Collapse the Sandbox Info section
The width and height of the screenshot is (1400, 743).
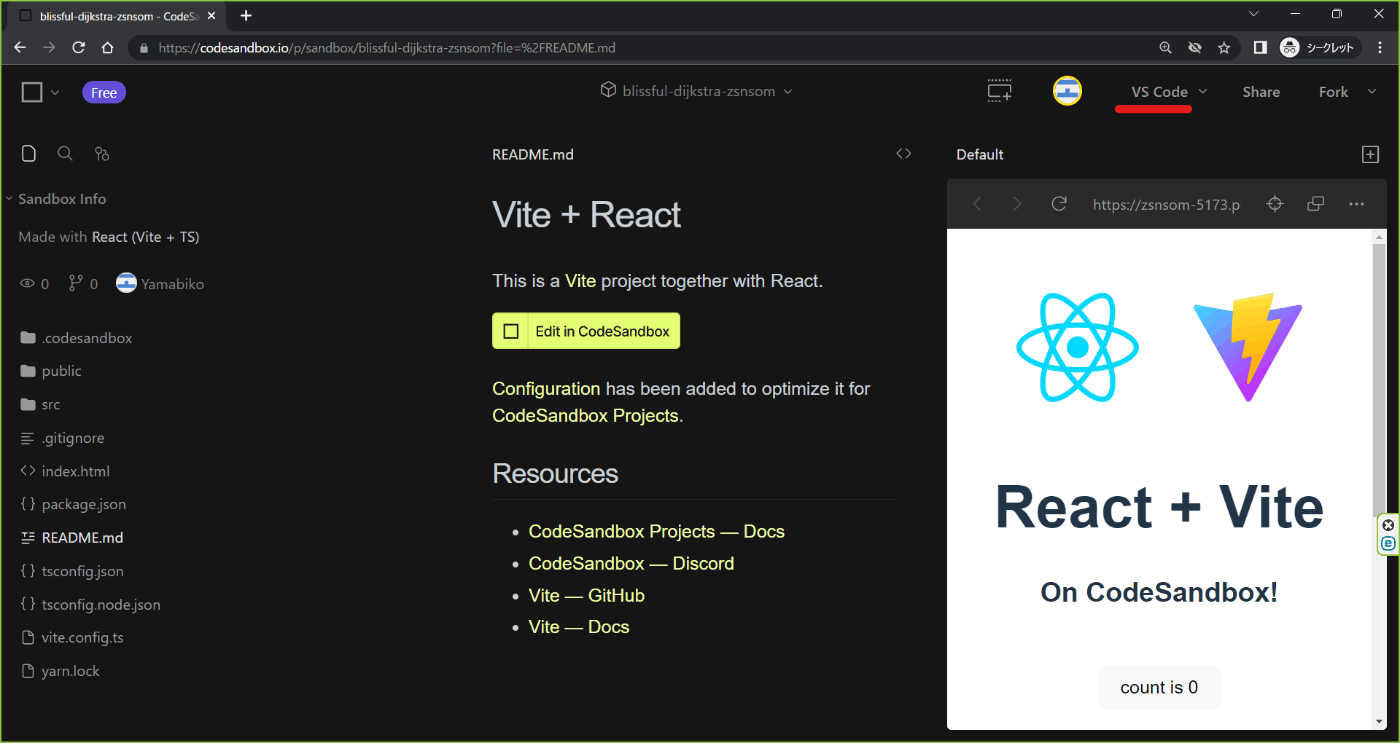pyautogui.click(x=55, y=199)
